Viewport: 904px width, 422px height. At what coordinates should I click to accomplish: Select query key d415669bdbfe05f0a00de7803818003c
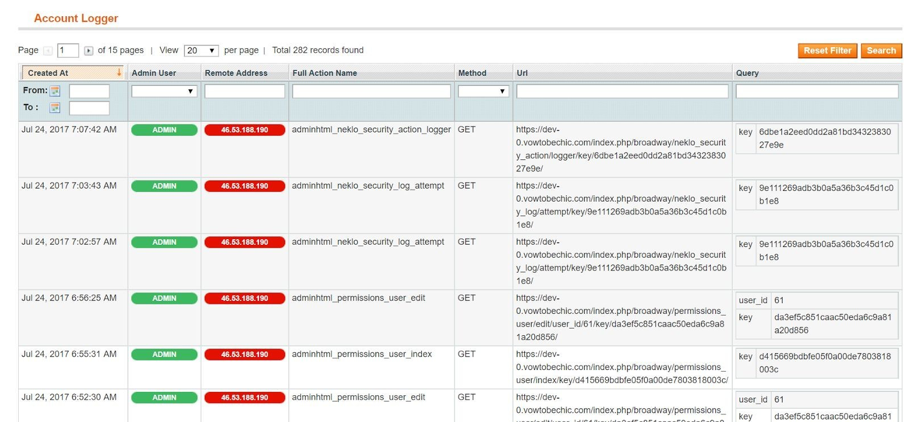[824, 362]
